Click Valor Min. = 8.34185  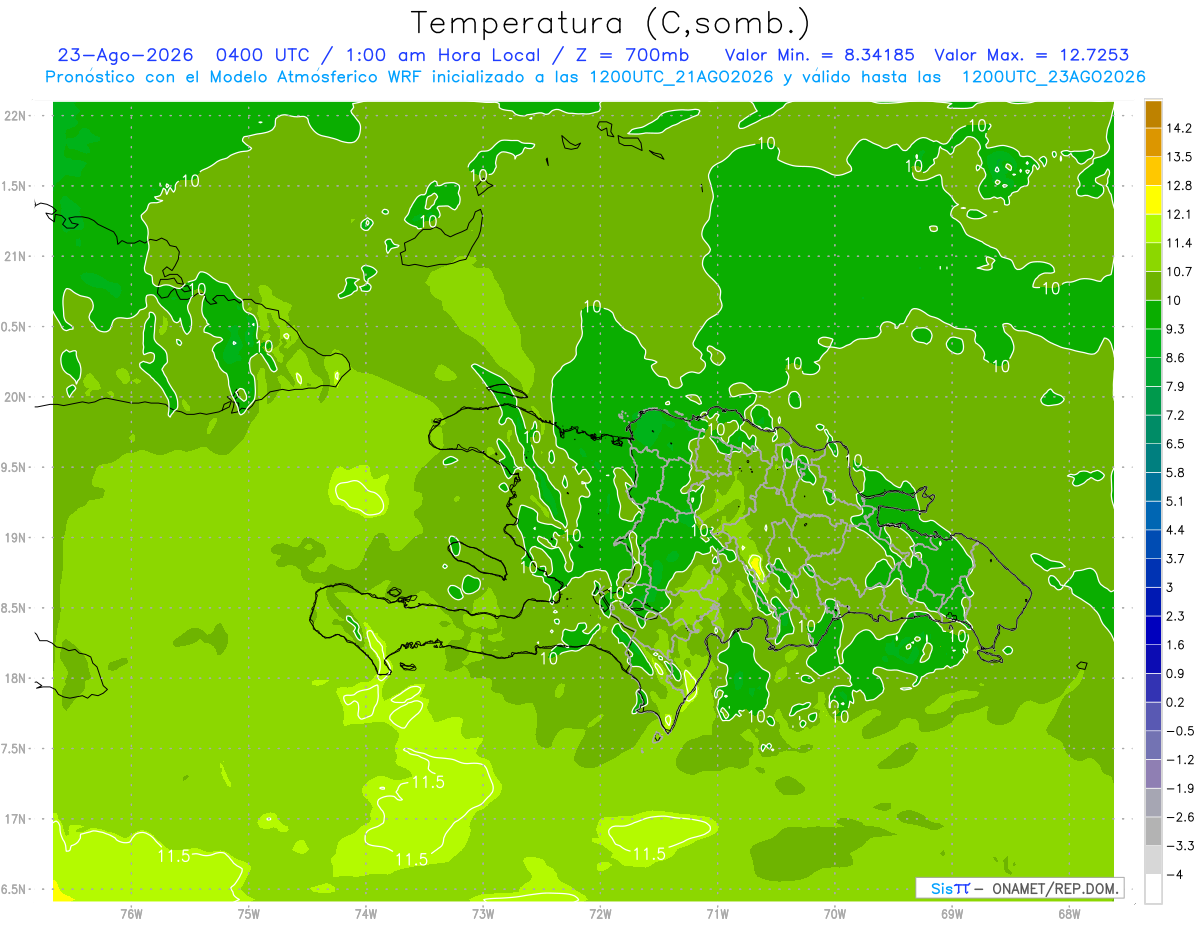pyautogui.click(x=820, y=55)
